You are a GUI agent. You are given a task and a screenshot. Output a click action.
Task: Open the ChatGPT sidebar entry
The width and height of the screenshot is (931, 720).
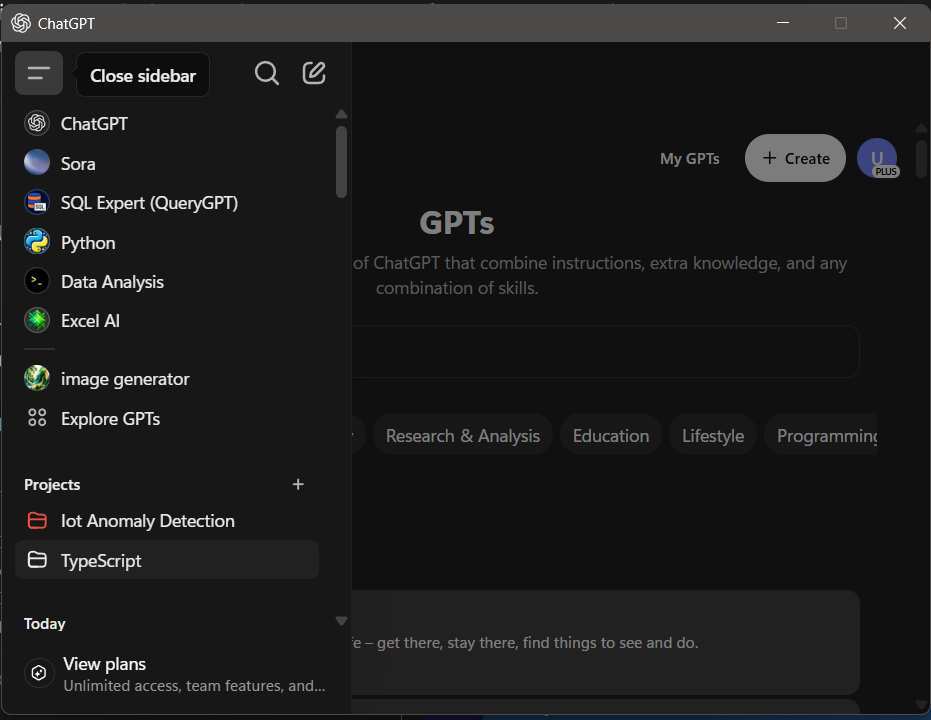[166, 123]
